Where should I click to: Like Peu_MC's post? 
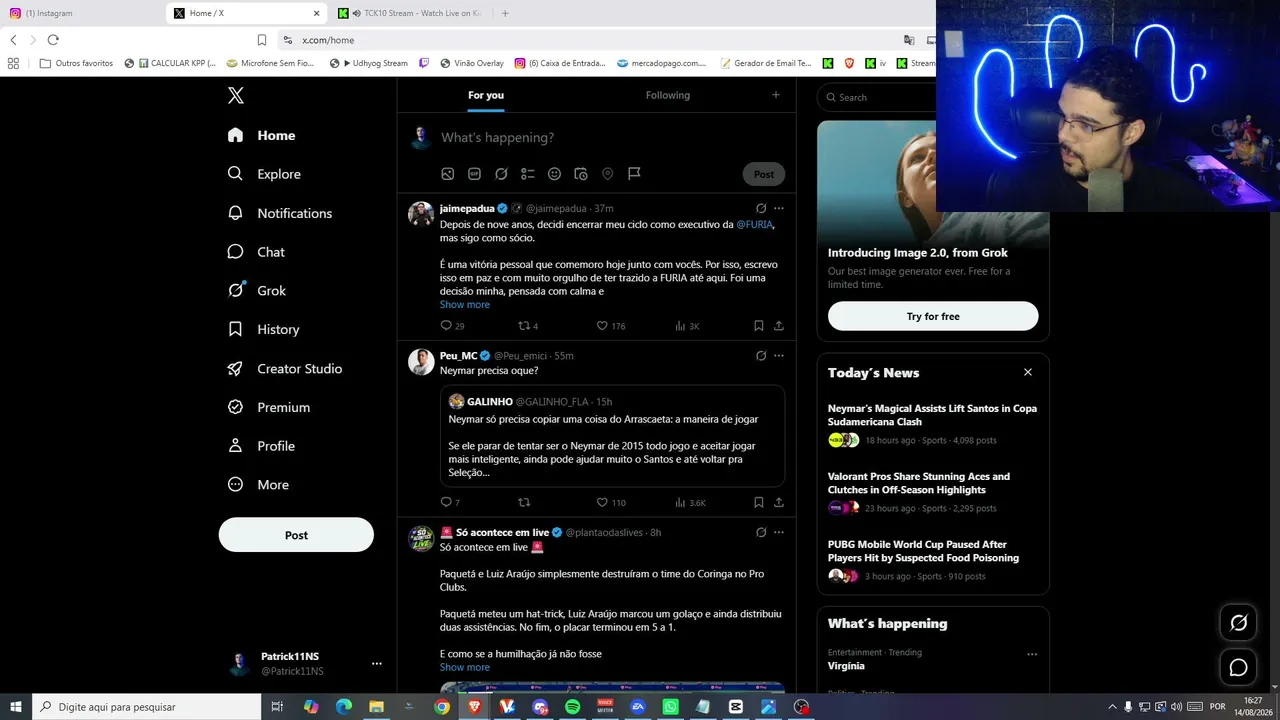pos(610,503)
